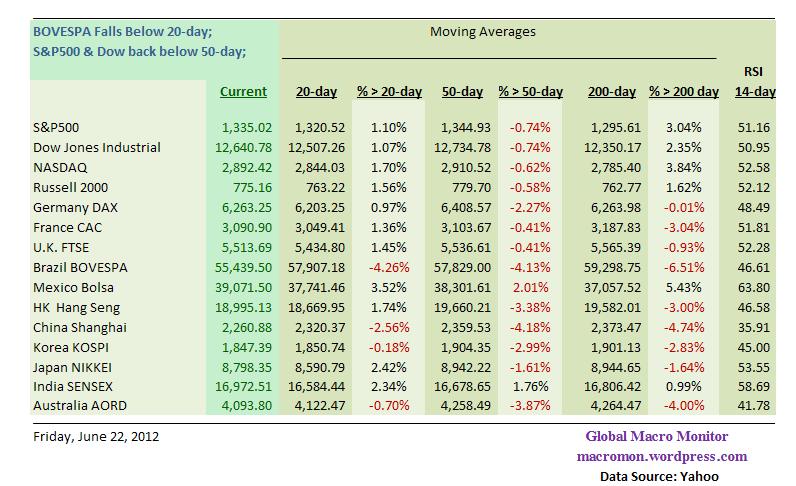The width and height of the screenshot is (796, 486).
Task: Click the Moving Averages heading
Action: pos(482,32)
